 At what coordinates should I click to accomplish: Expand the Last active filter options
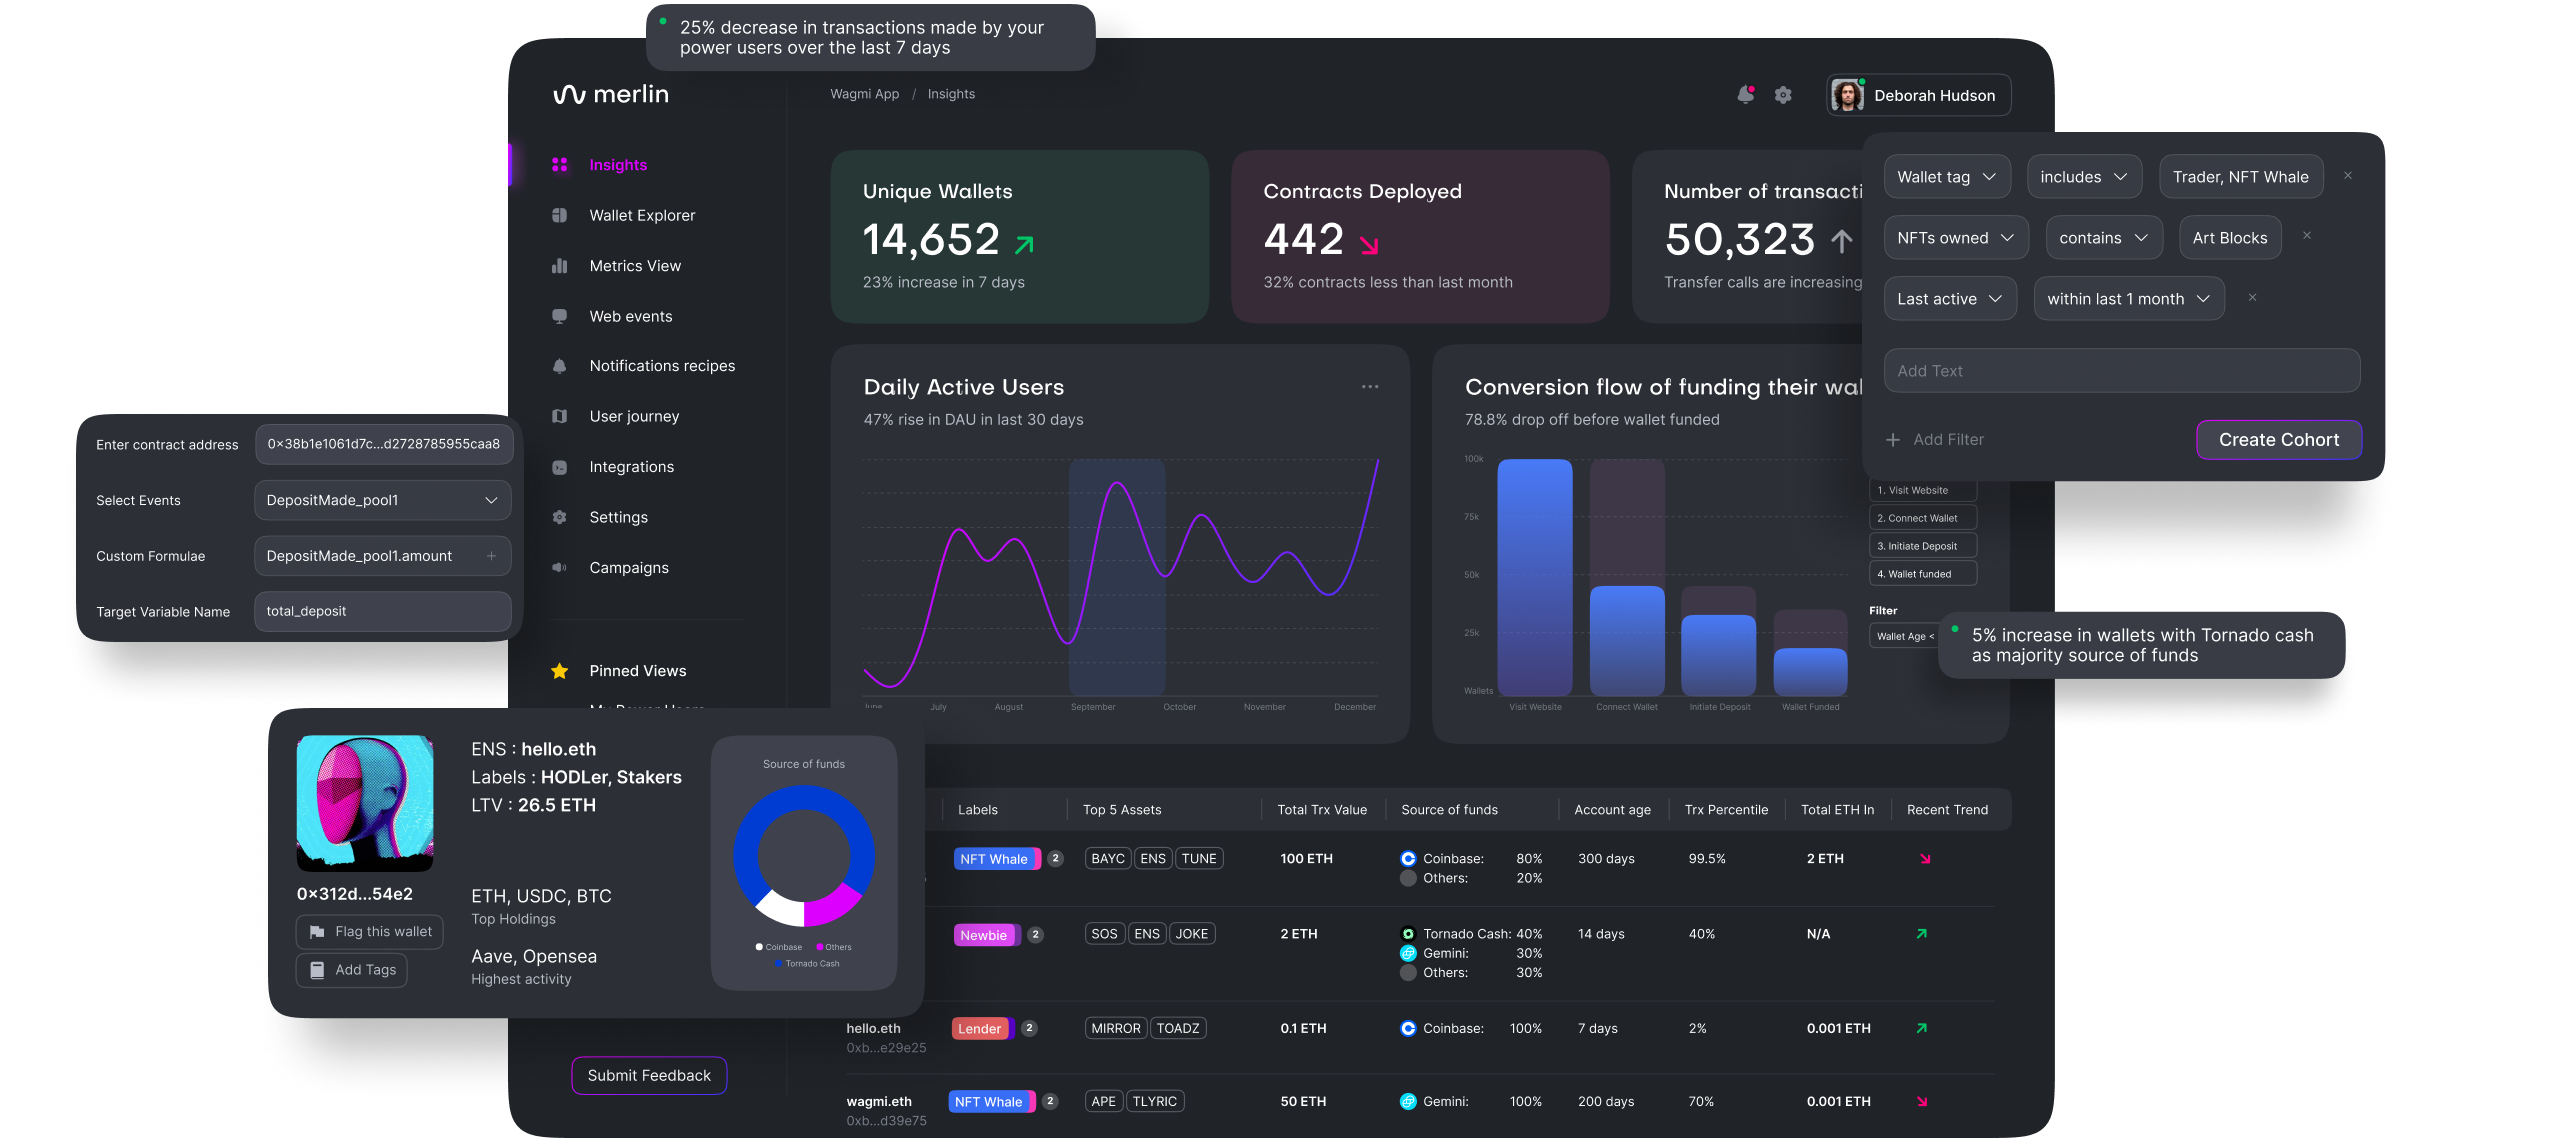click(x=1949, y=298)
